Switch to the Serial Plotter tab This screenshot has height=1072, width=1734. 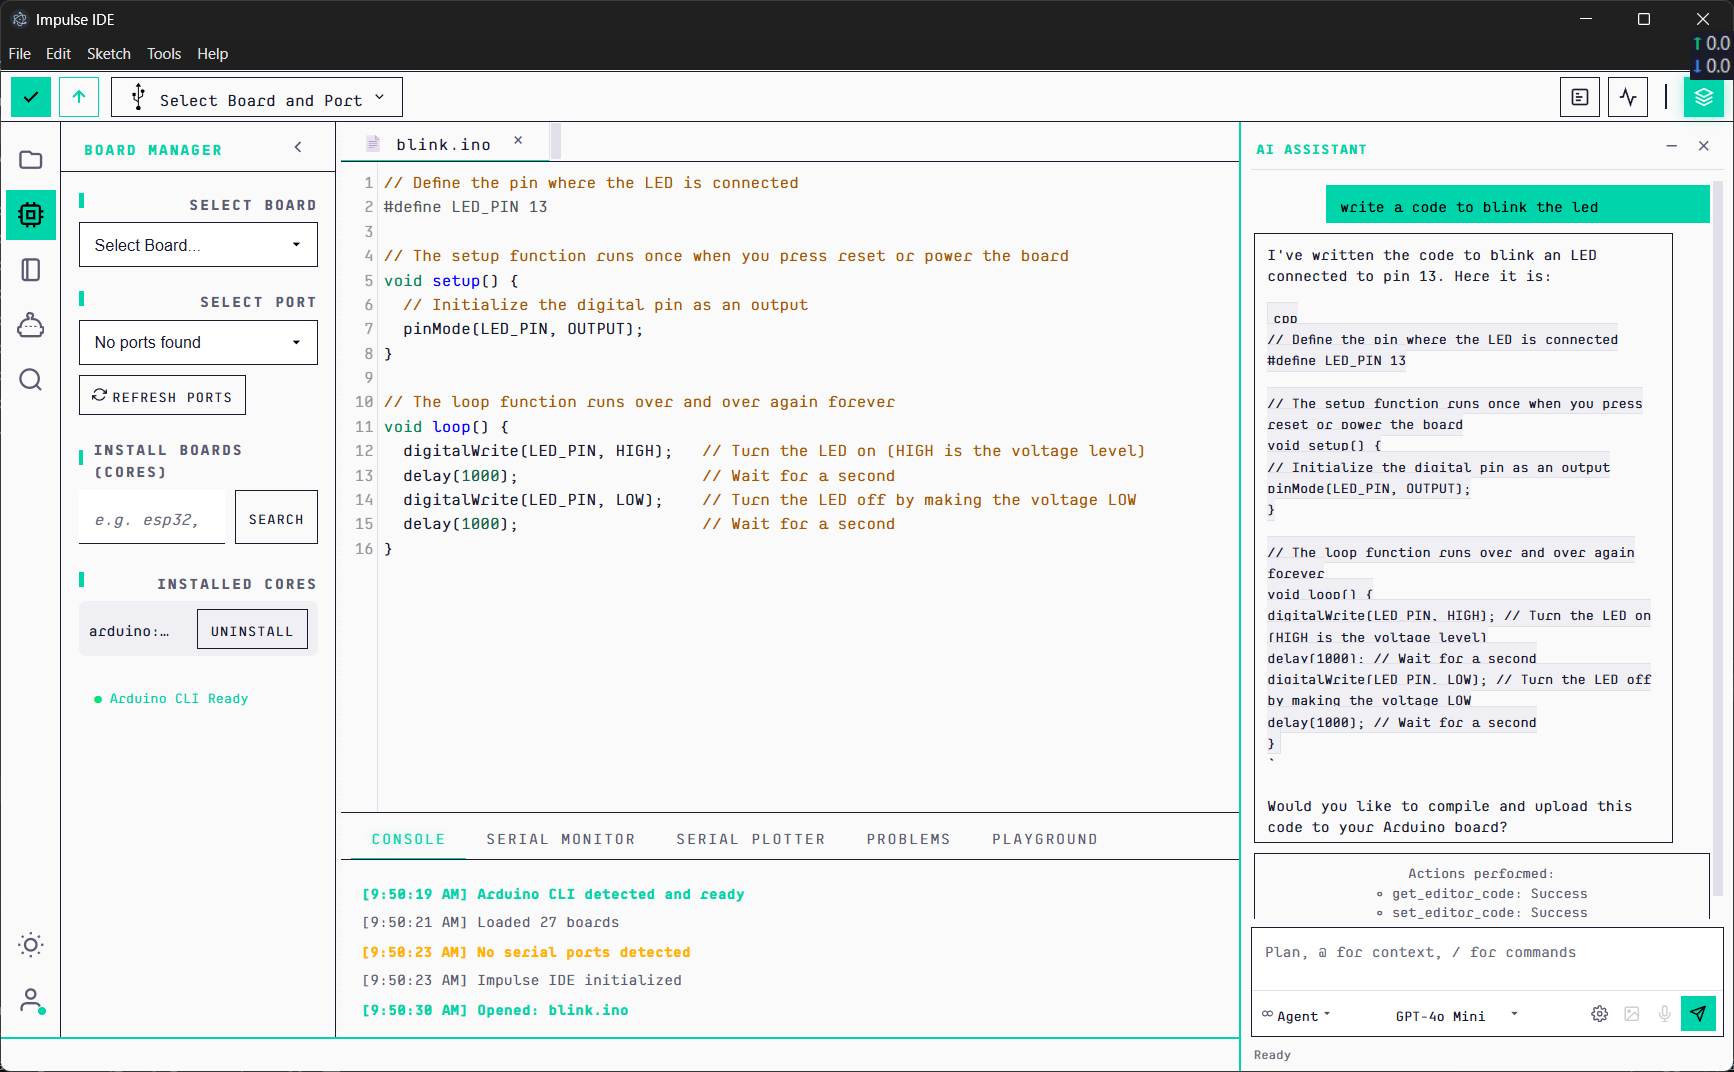point(751,840)
